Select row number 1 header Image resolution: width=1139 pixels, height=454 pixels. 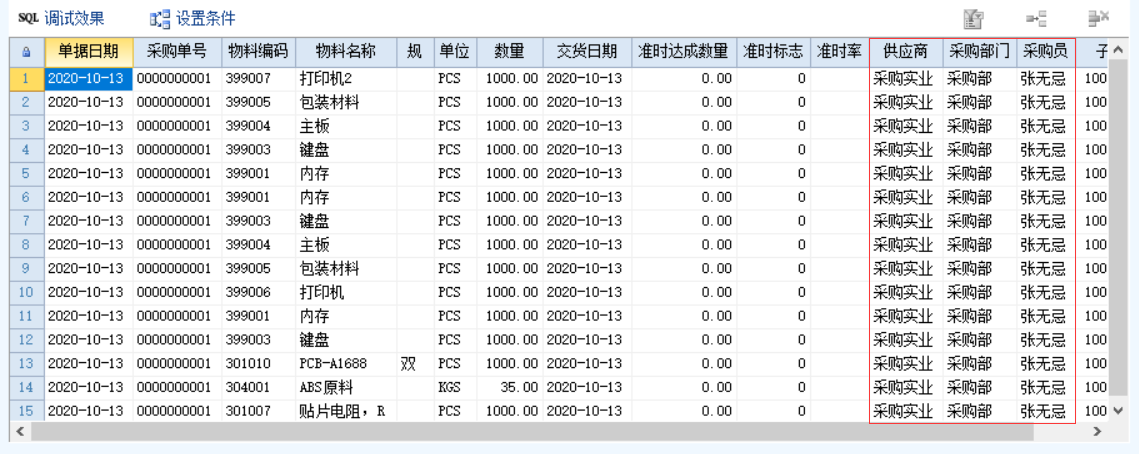27,78
